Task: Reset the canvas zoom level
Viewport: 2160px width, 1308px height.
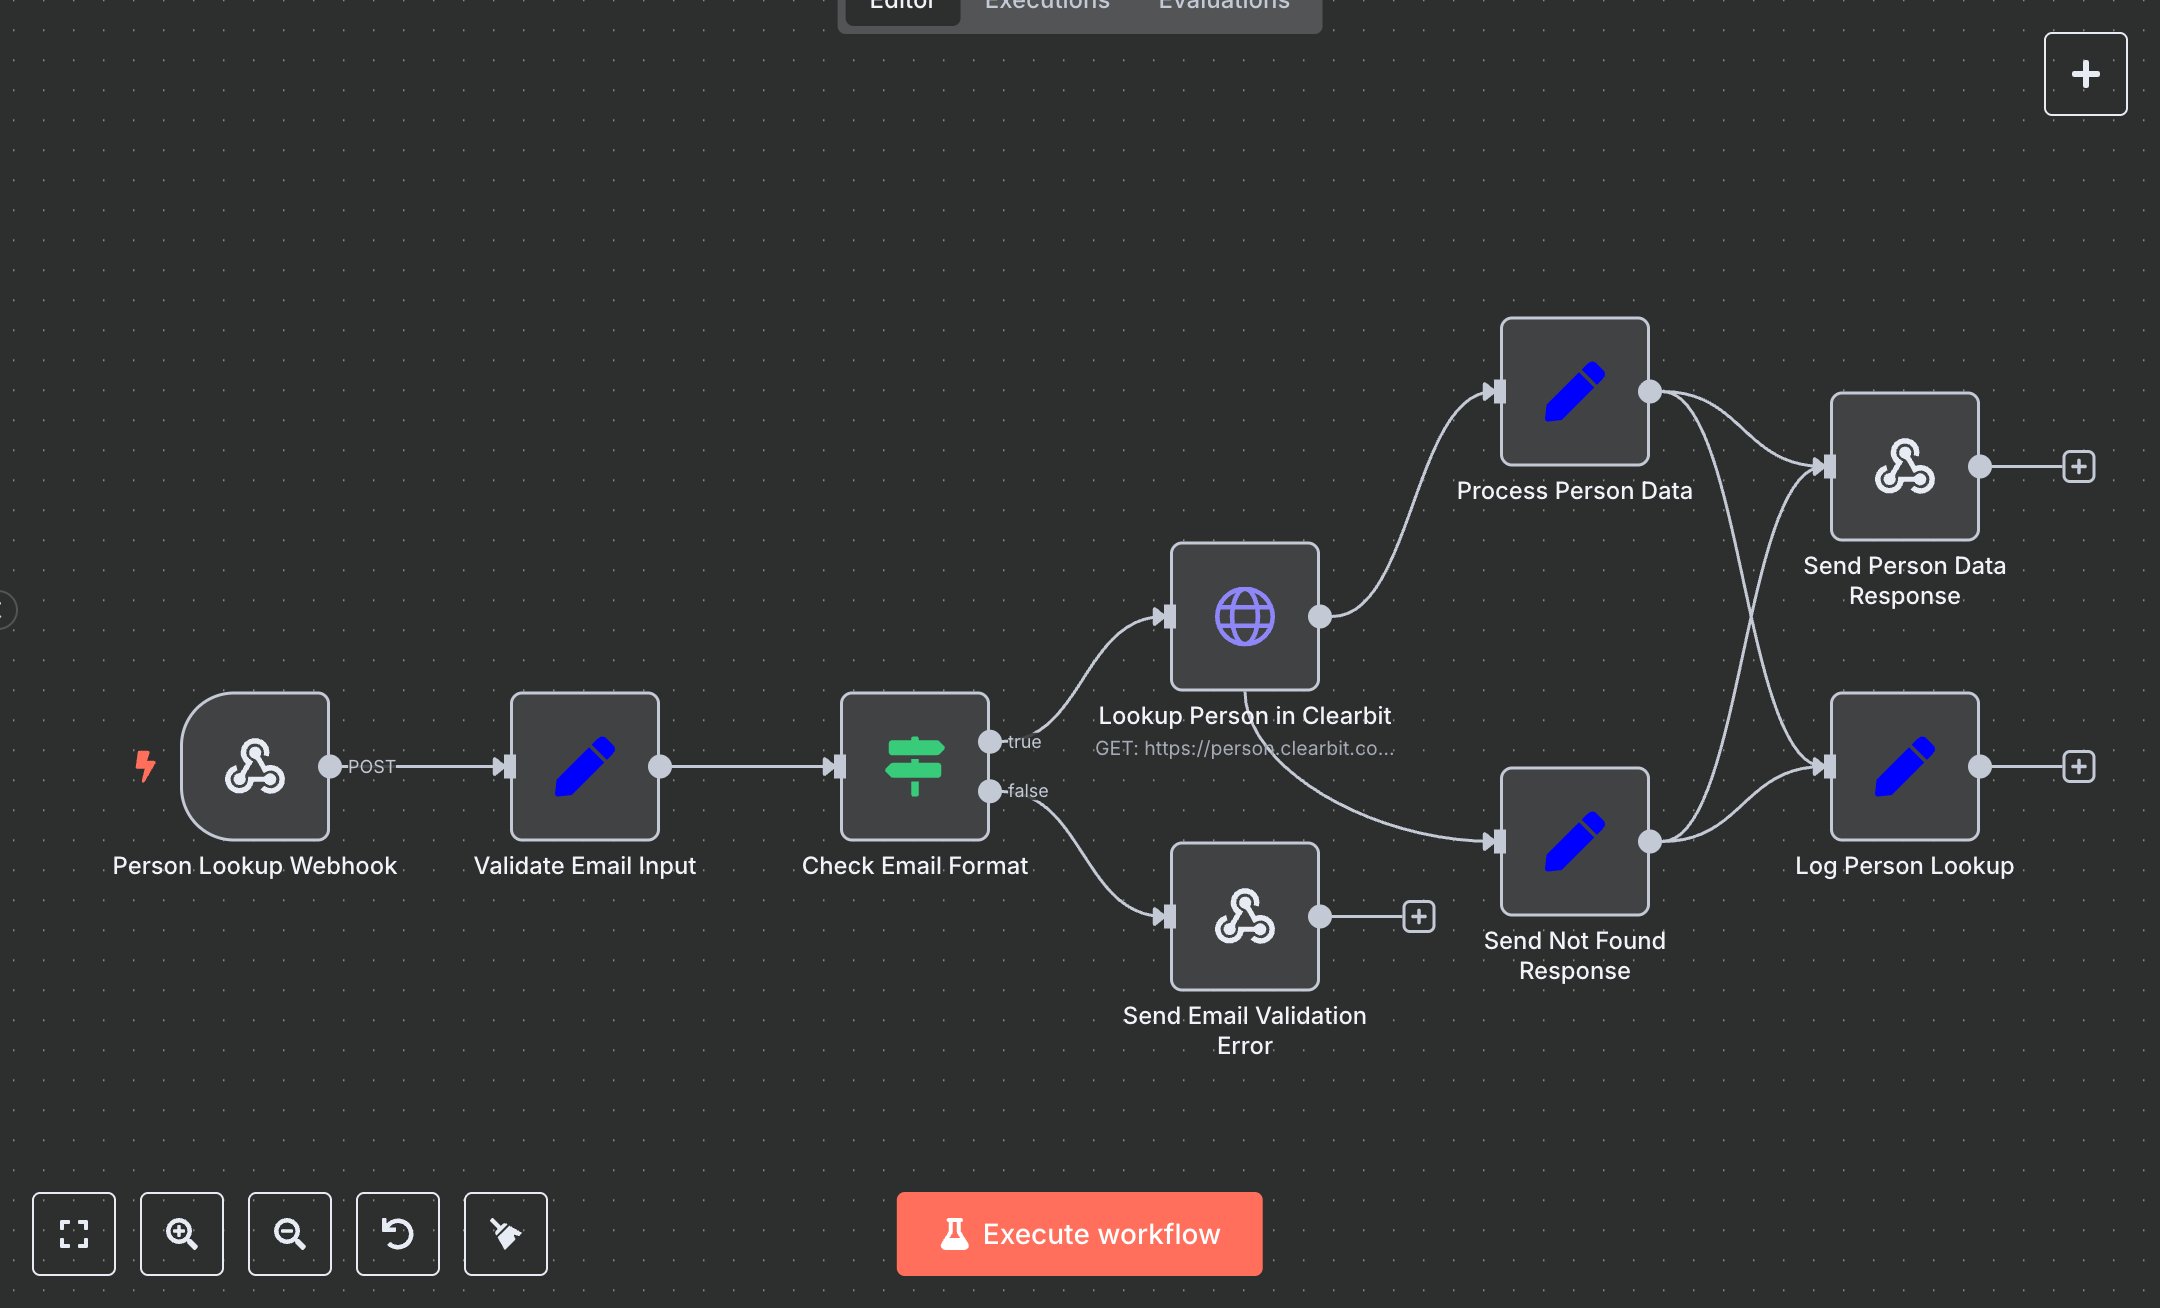Action: pyautogui.click(x=397, y=1234)
